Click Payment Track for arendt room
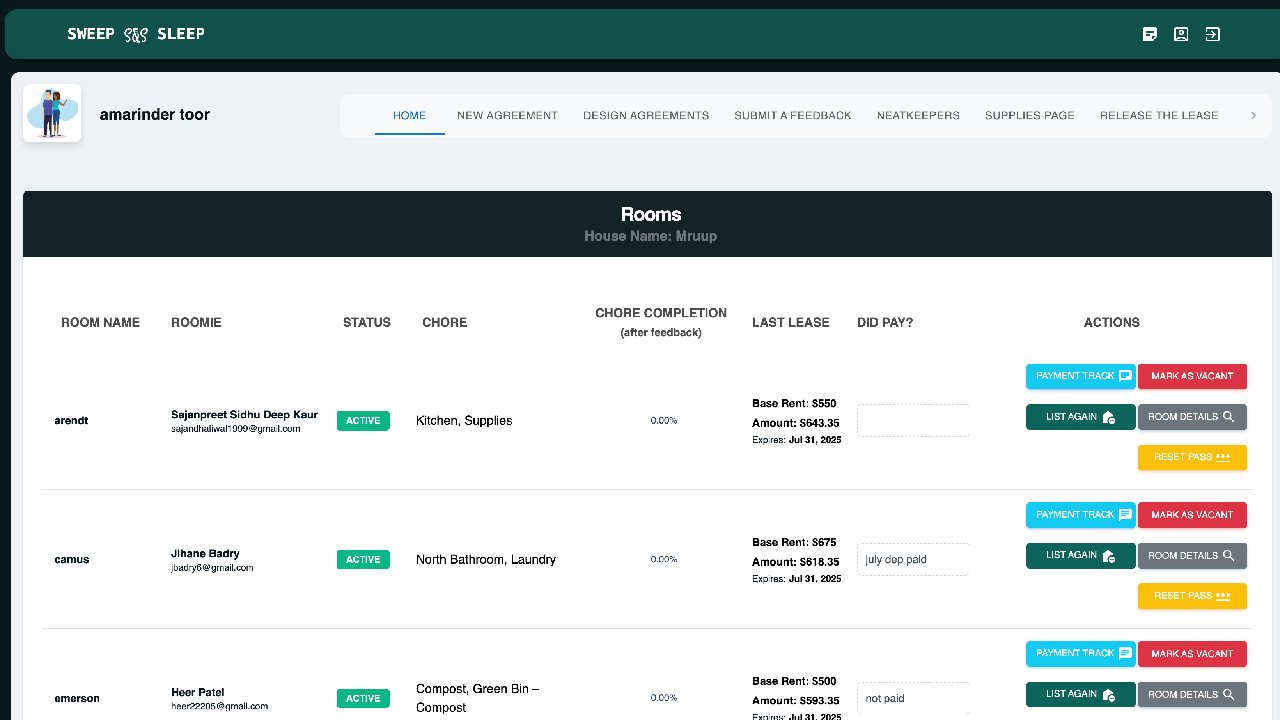Viewport: 1280px width, 720px height. (1081, 376)
